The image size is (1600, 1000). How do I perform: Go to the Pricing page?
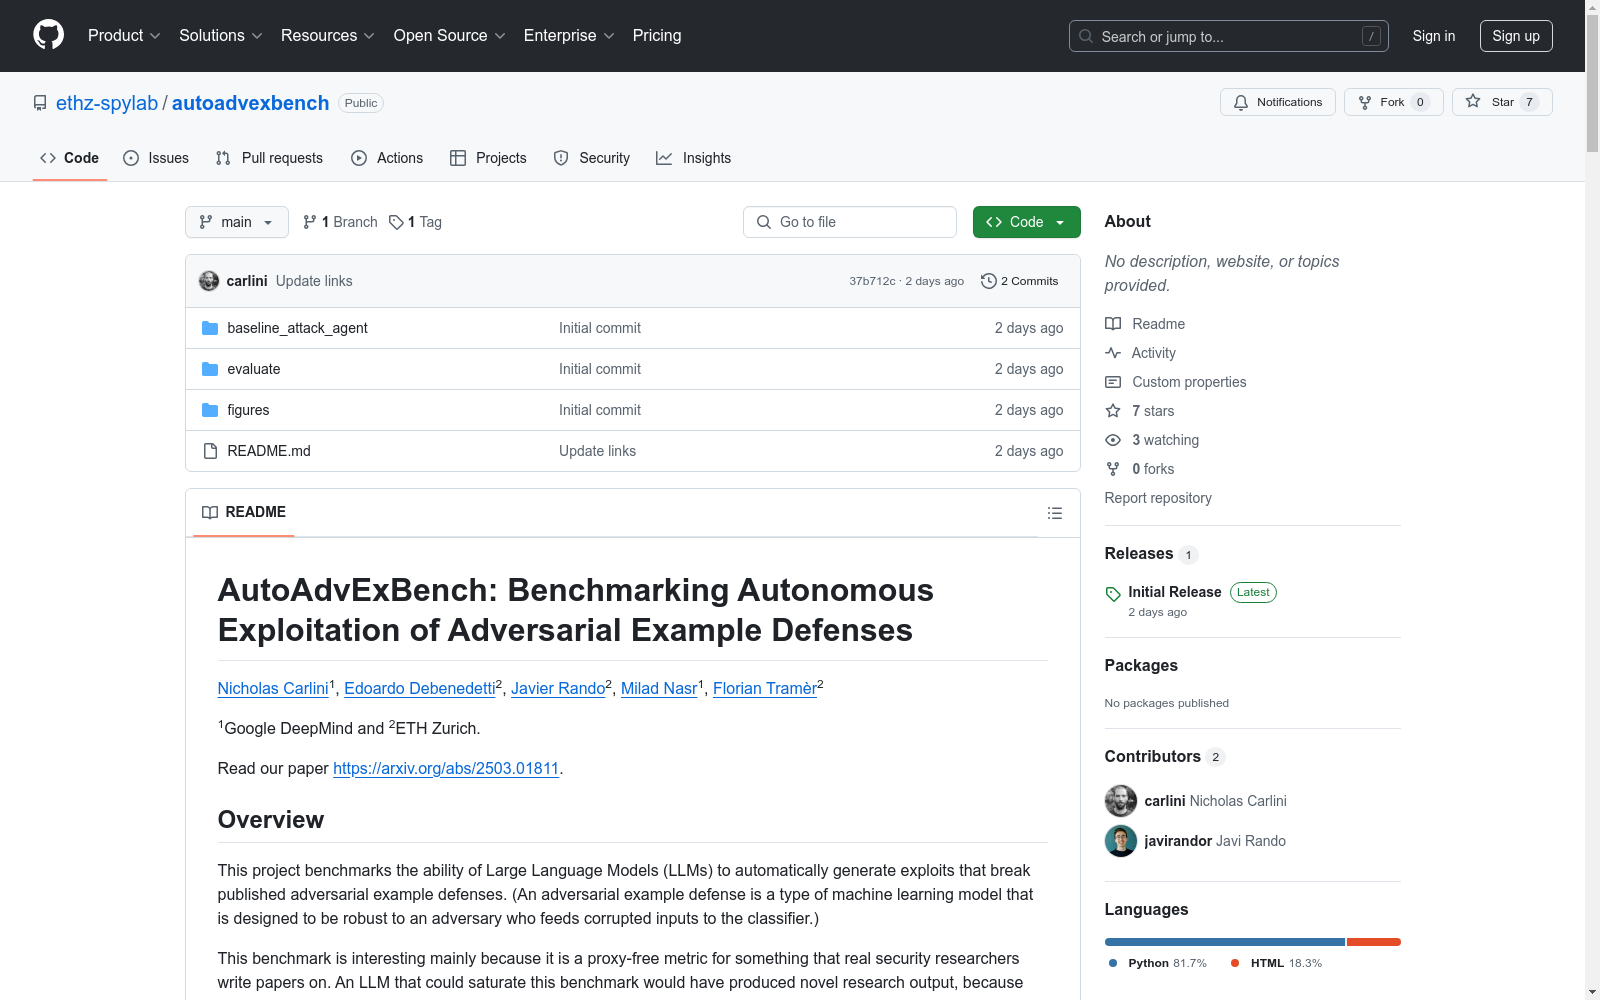click(657, 35)
